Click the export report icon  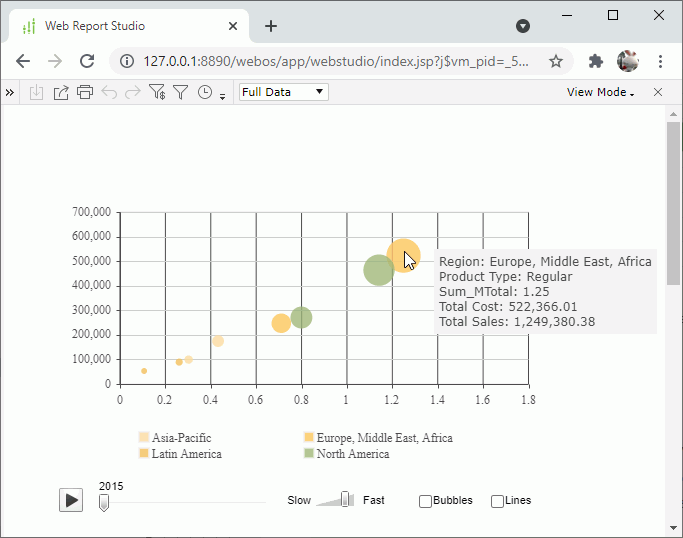click(x=60, y=92)
